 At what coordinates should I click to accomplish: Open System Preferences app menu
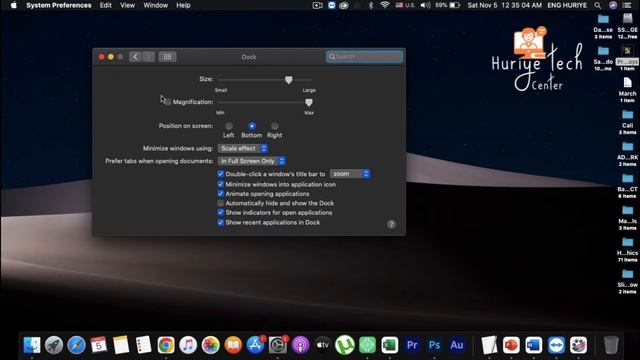59,5
